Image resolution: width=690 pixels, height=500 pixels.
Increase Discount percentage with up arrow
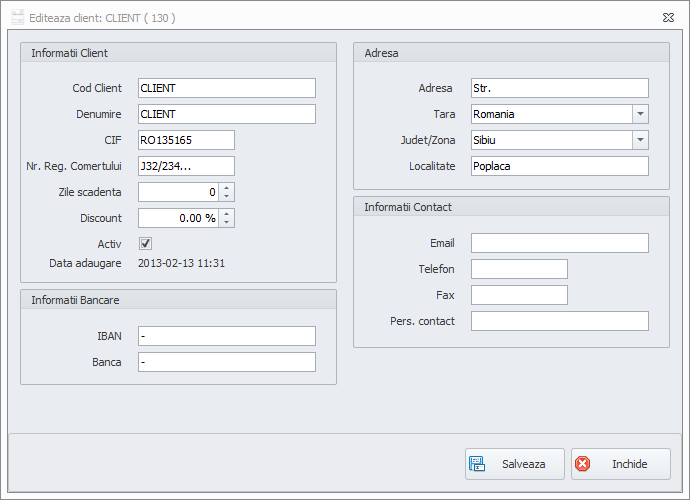coord(227,214)
